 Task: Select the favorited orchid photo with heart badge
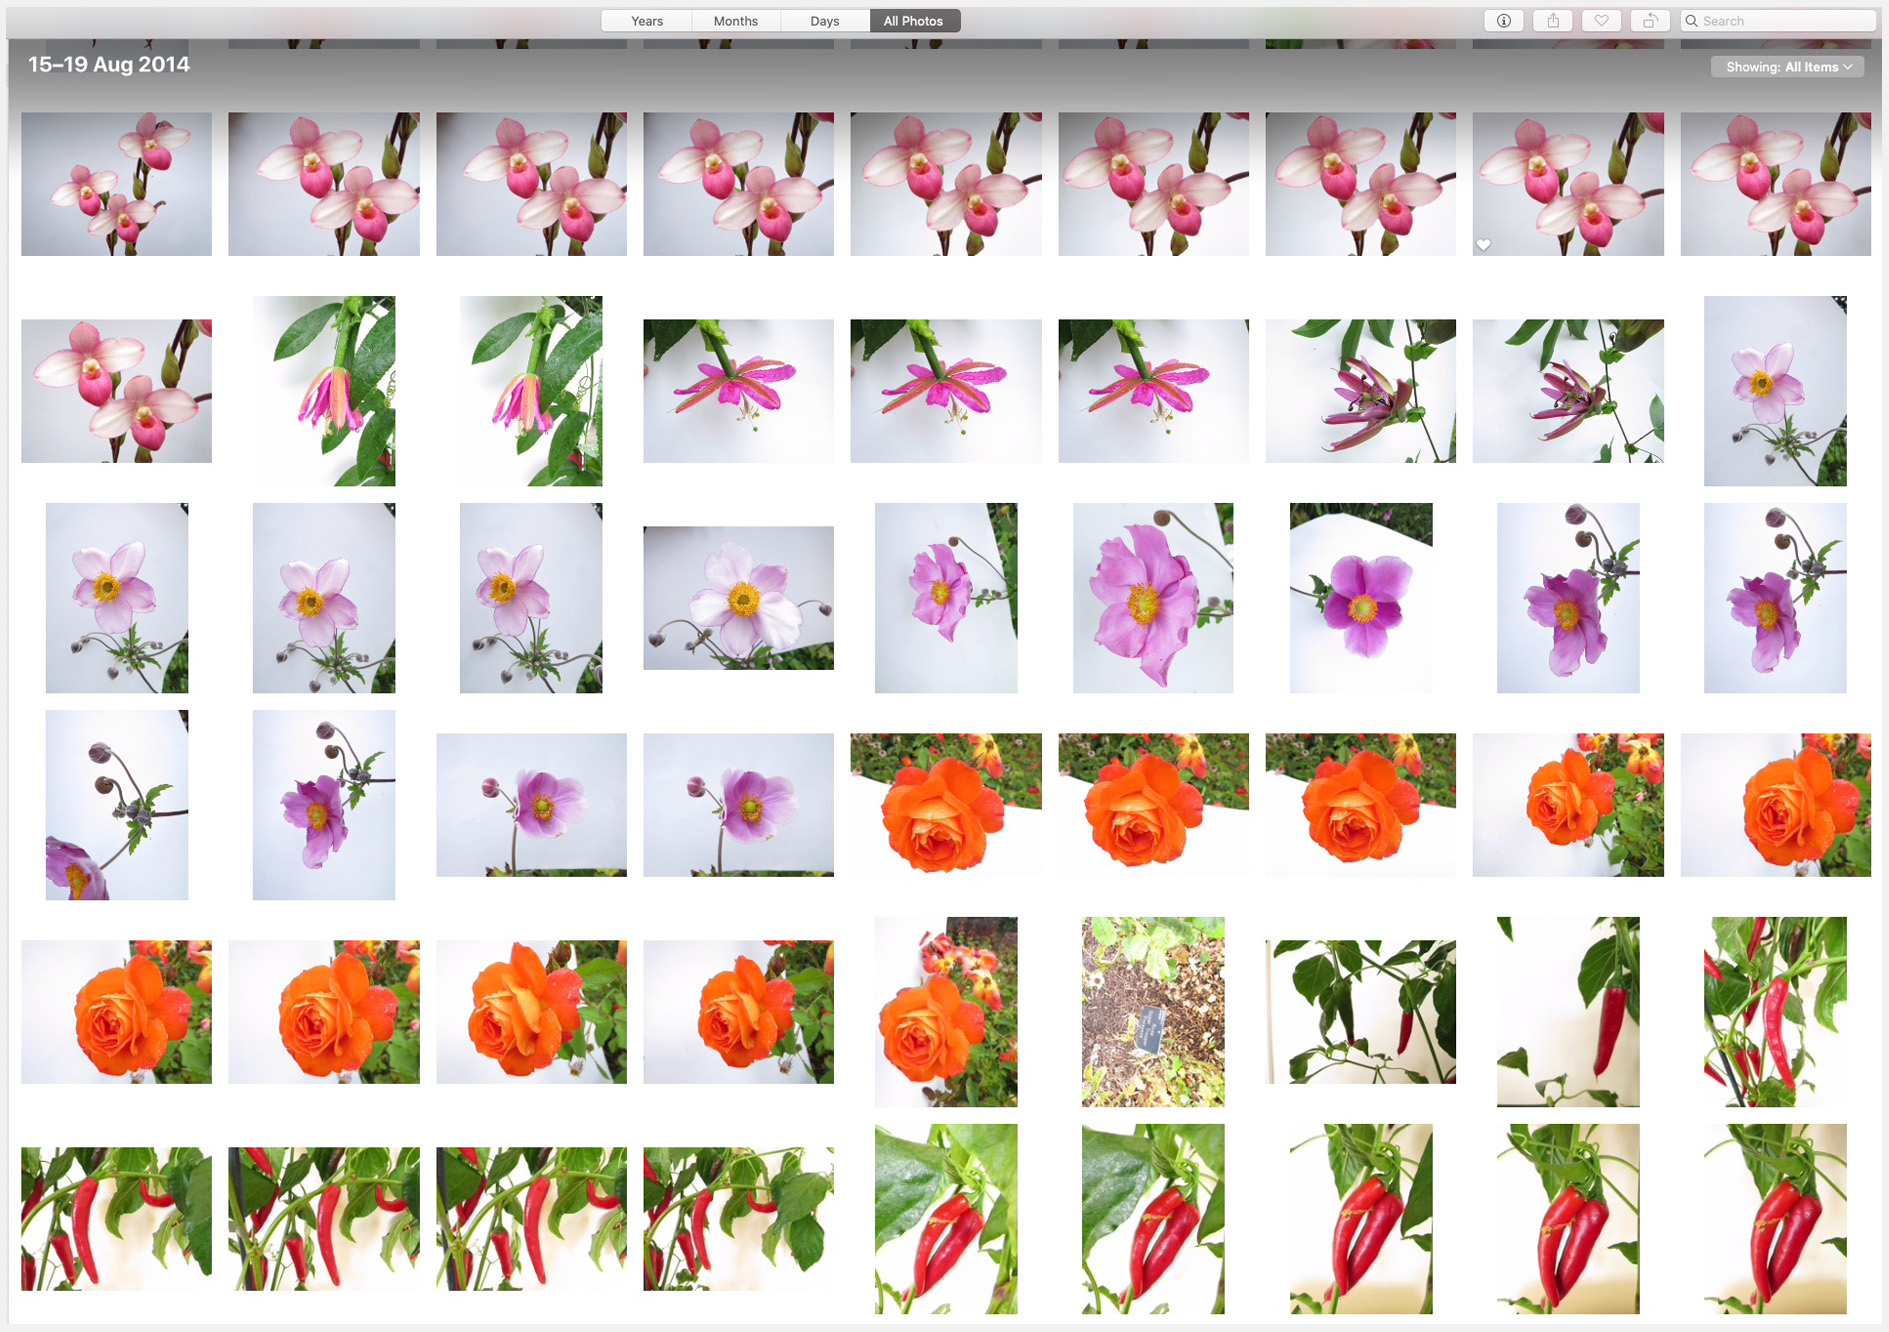[x=1567, y=184]
